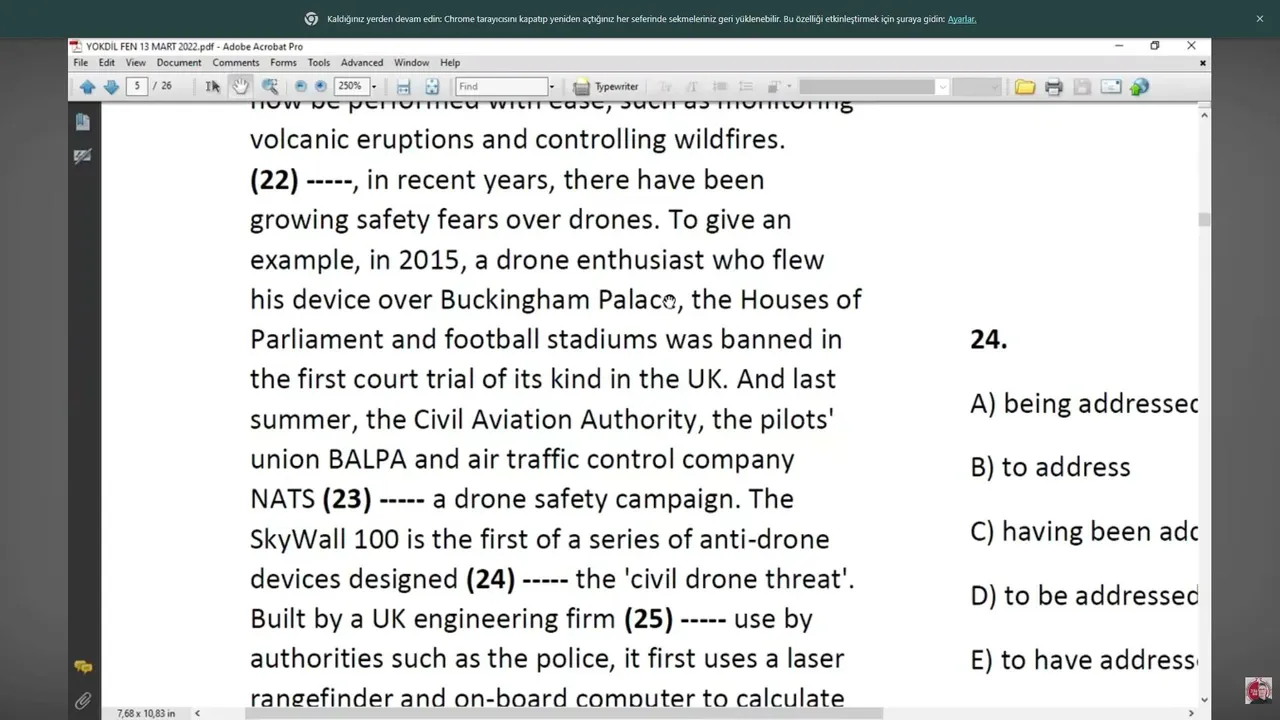1280x720 pixels.
Task: Click answer option D) to be addressed
Action: [x=1084, y=596]
